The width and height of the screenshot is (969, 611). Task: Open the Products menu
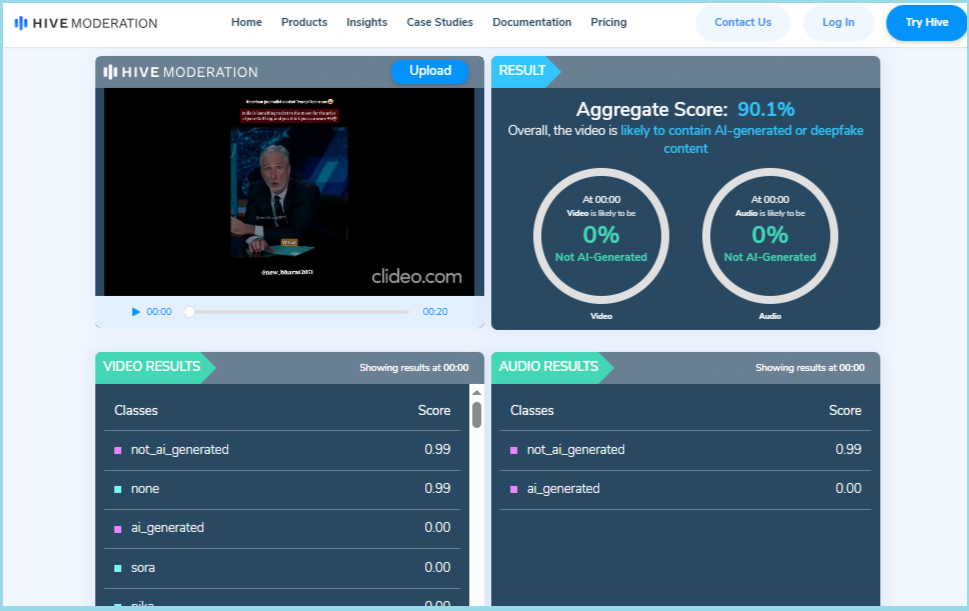pos(304,22)
